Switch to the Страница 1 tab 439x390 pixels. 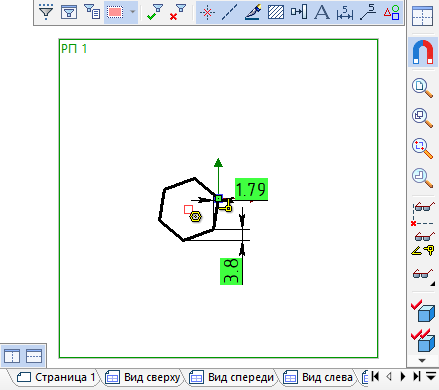[x=56, y=377]
